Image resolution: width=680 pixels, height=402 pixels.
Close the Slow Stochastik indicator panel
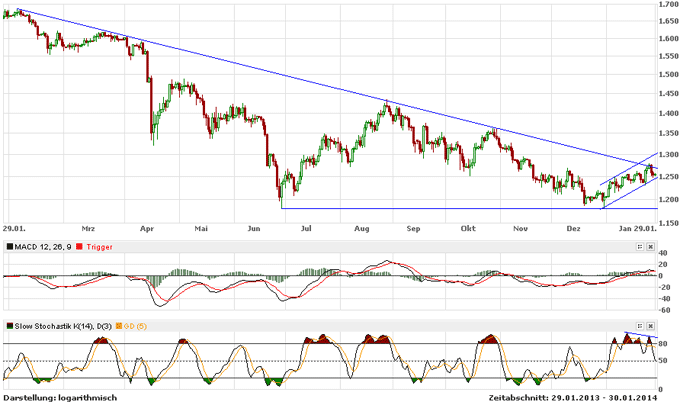pos(652,326)
